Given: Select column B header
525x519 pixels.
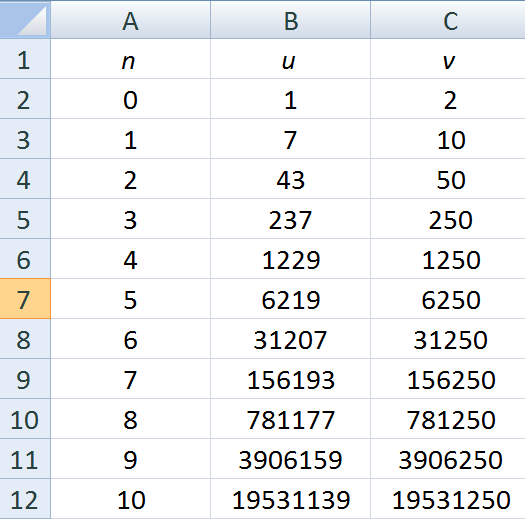Looking at the screenshot, I should 291,19.
